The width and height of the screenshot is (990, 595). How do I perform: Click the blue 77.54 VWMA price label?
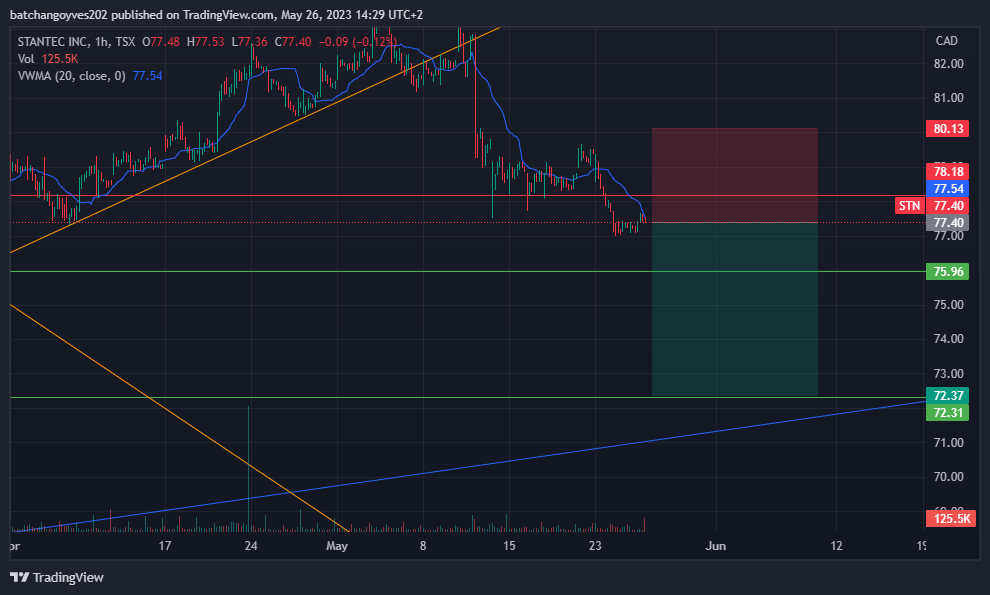(x=947, y=189)
